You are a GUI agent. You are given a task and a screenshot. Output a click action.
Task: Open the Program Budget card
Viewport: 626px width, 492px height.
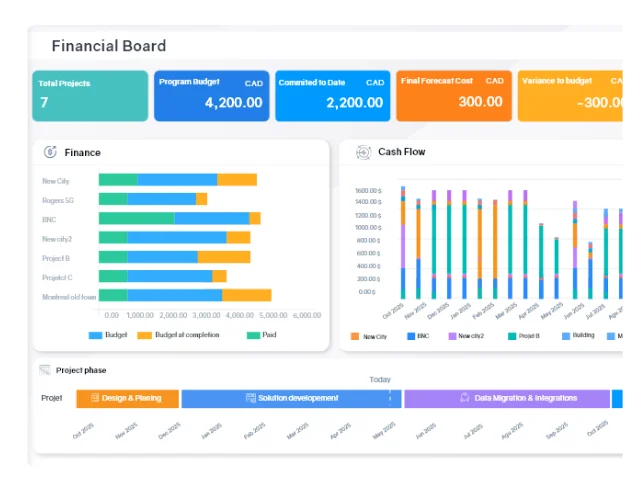[x=212, y=95]
